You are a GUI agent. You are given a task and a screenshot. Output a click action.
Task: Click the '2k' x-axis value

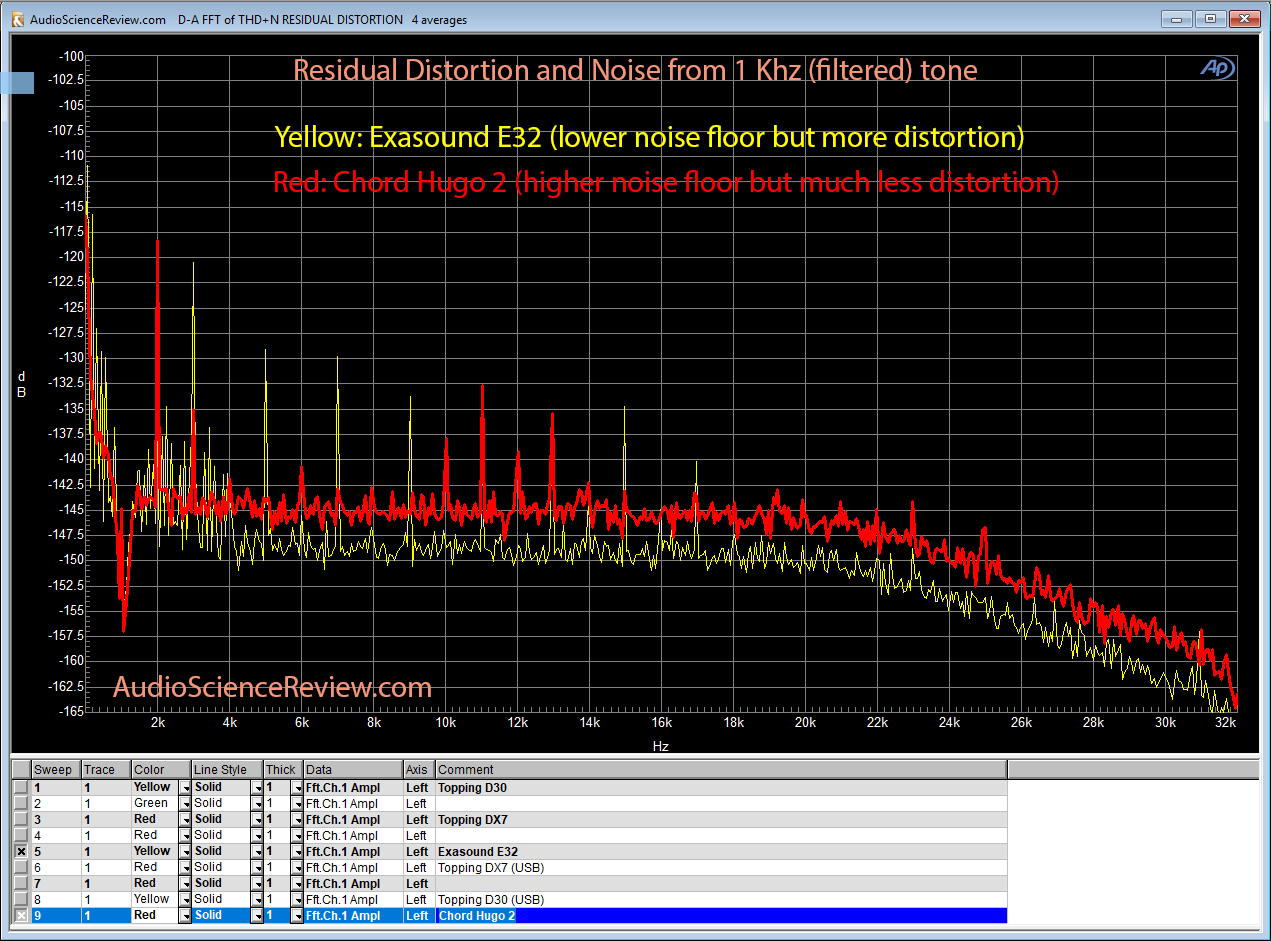[158, 722]
